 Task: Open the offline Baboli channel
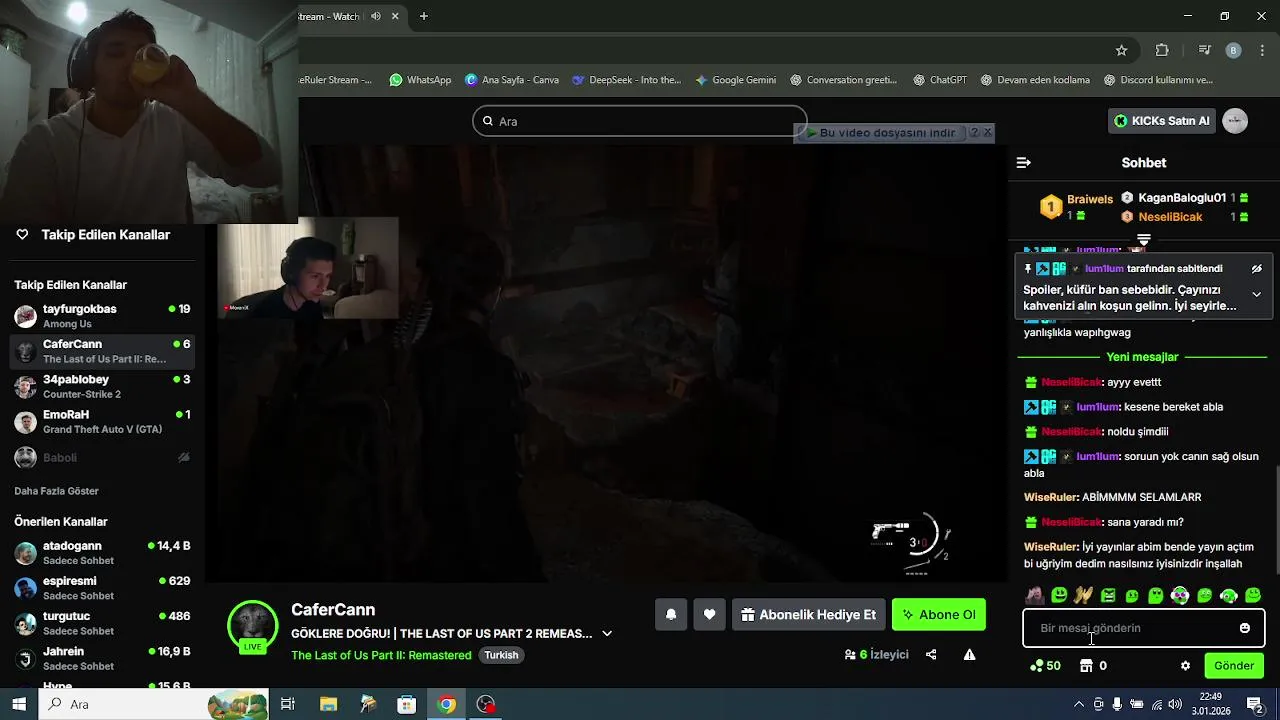pyautogui.click(x=102, y=457)
